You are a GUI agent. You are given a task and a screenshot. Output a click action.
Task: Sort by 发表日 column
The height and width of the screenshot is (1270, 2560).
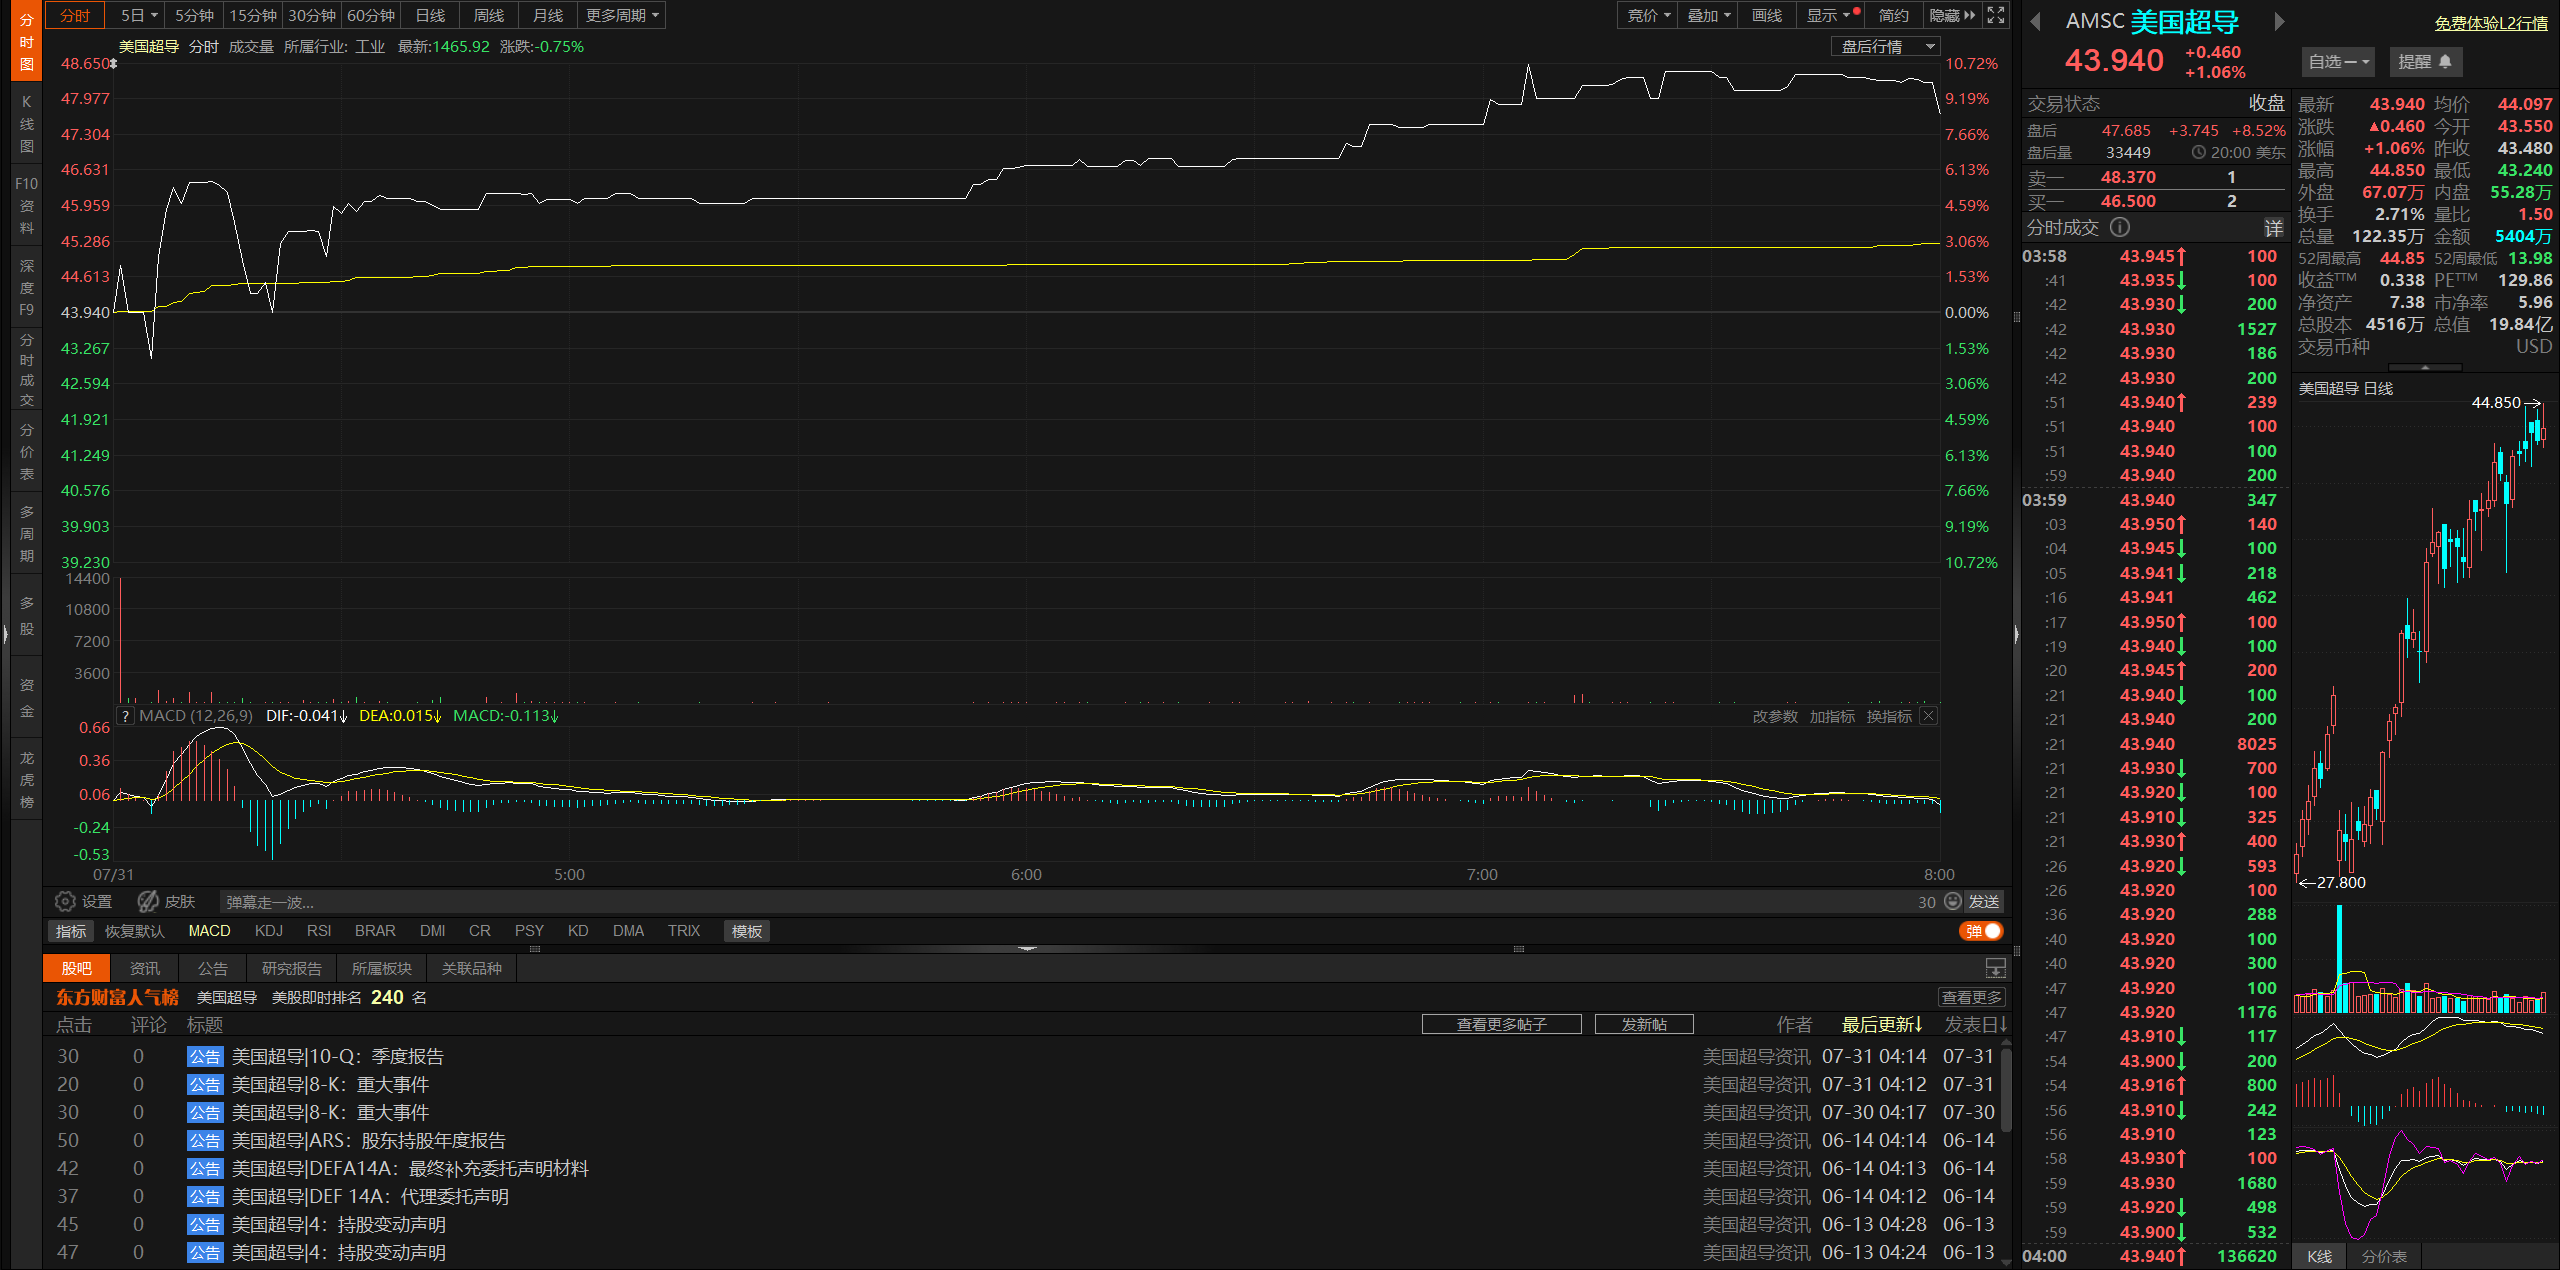point(1975,1024)
